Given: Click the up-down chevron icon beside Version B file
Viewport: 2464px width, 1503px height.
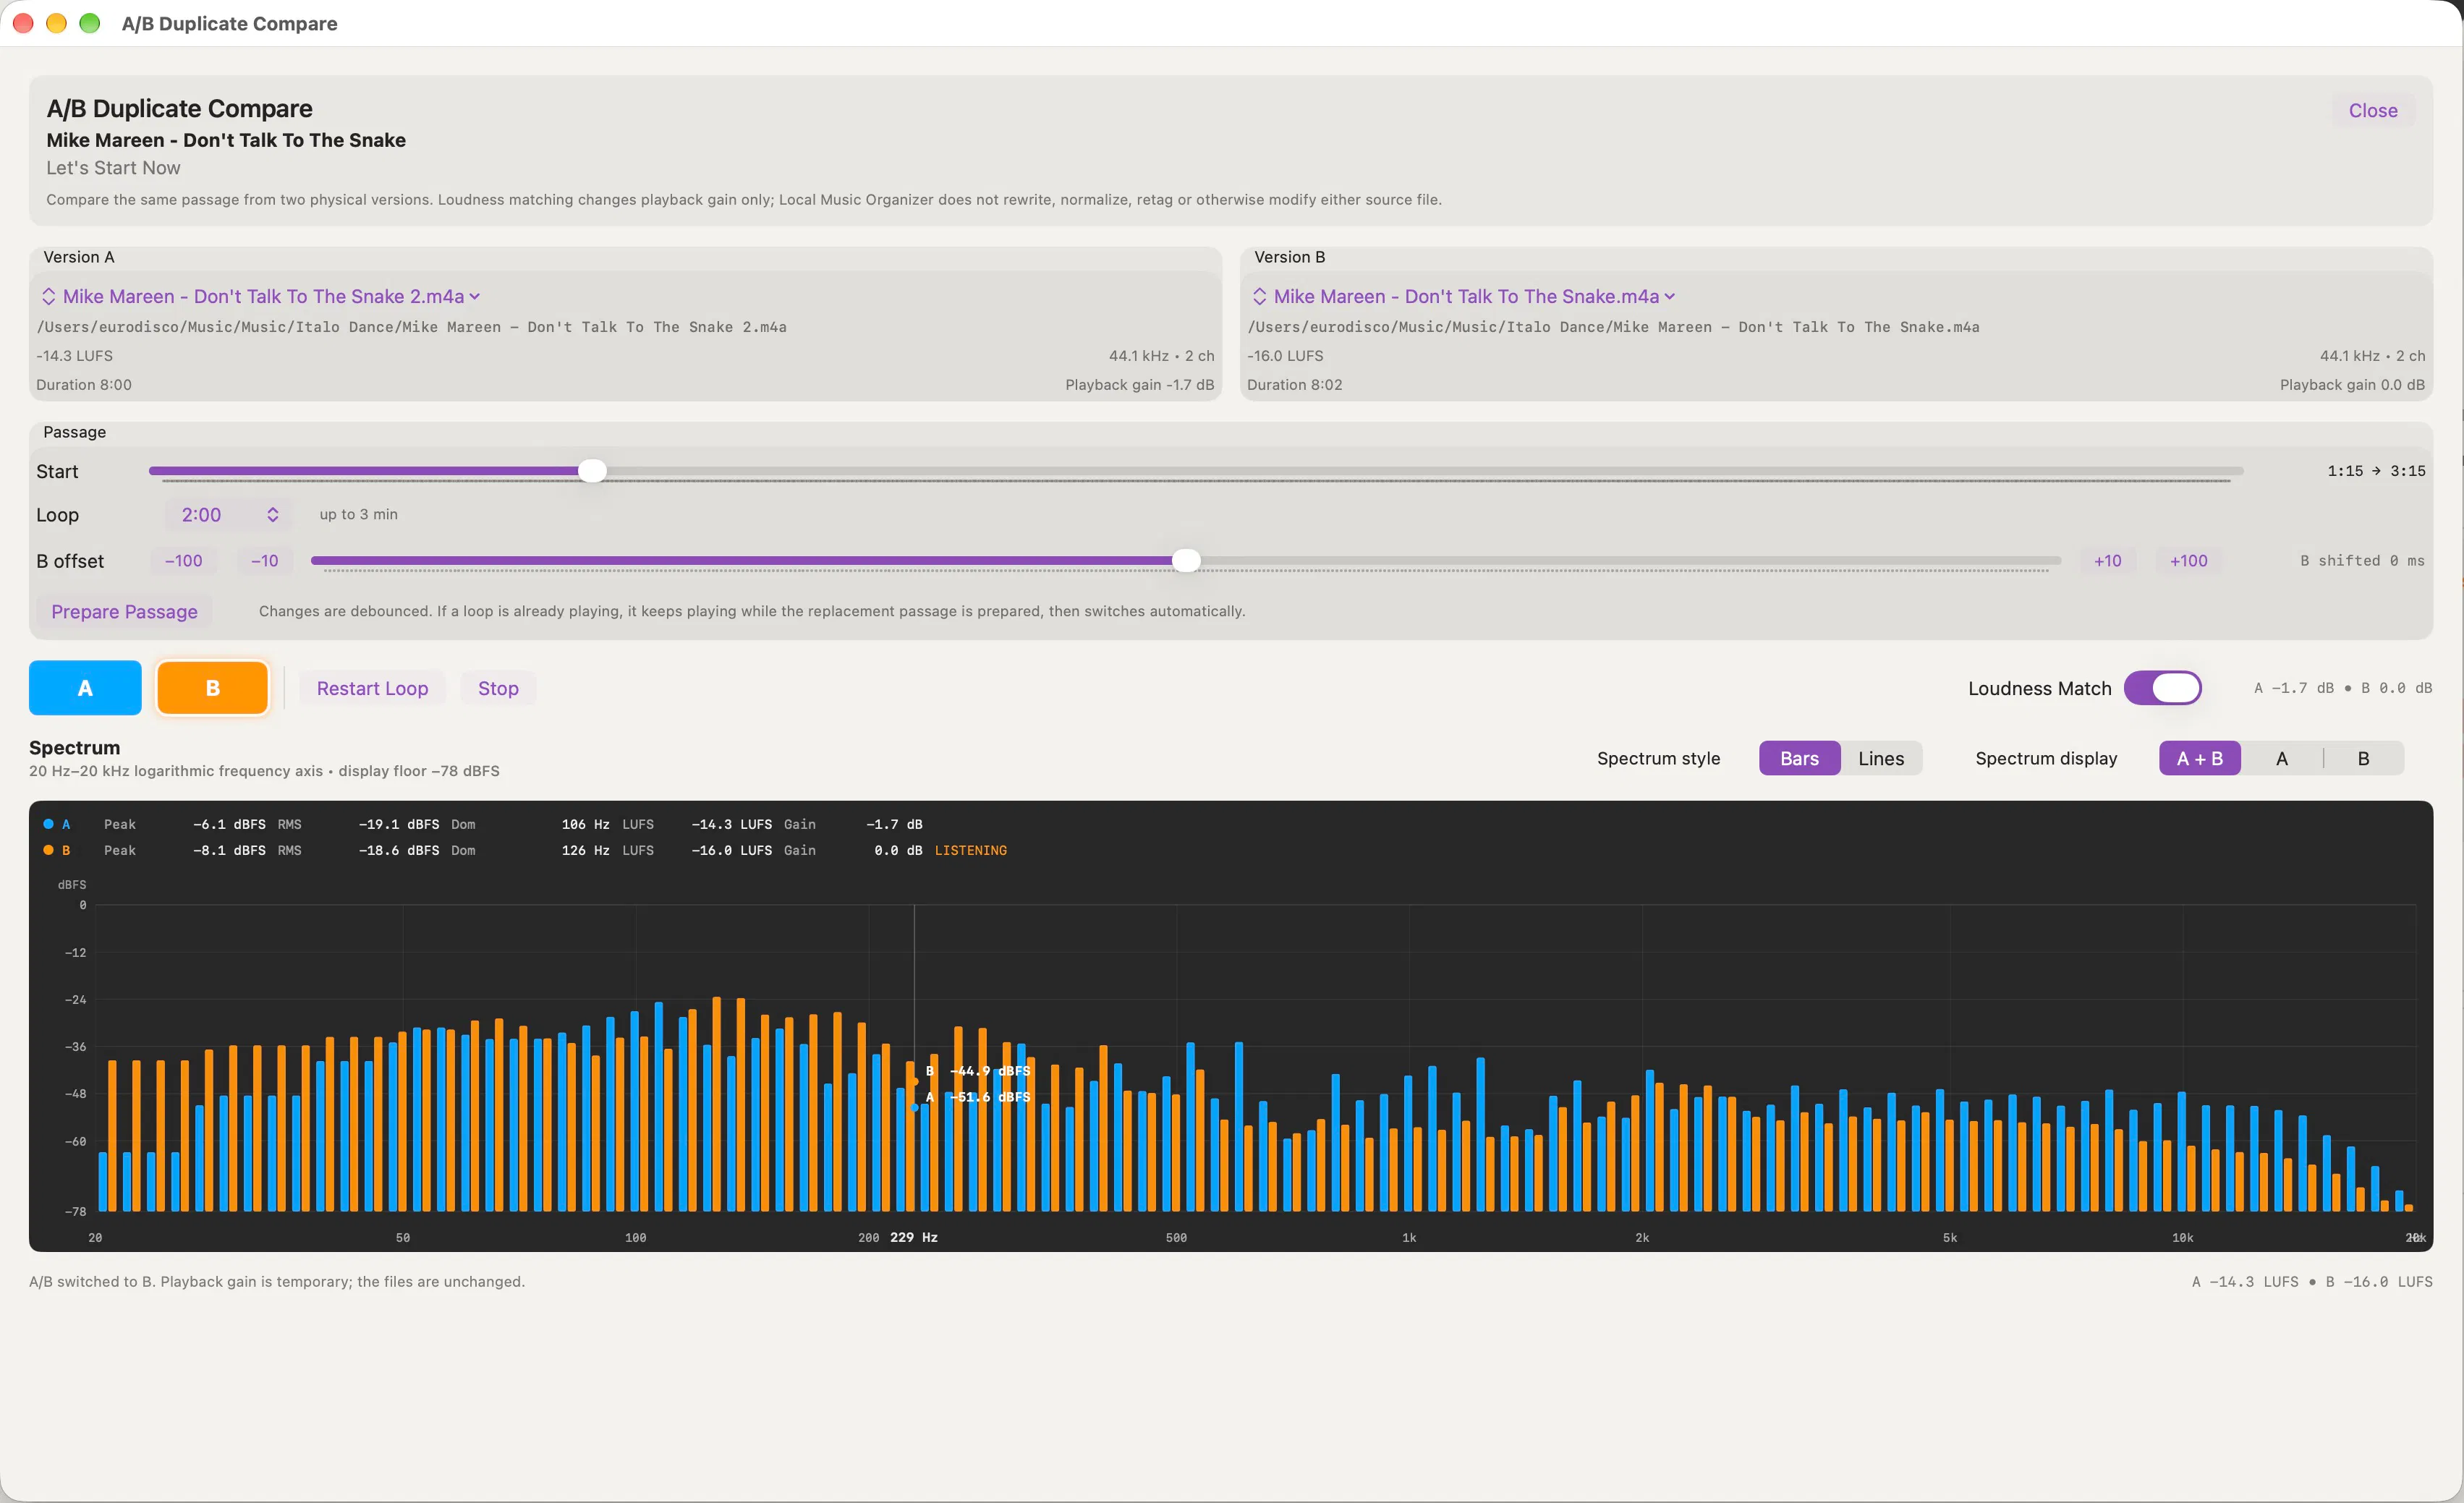Looking at the screenshot, I should (1259, 296).
